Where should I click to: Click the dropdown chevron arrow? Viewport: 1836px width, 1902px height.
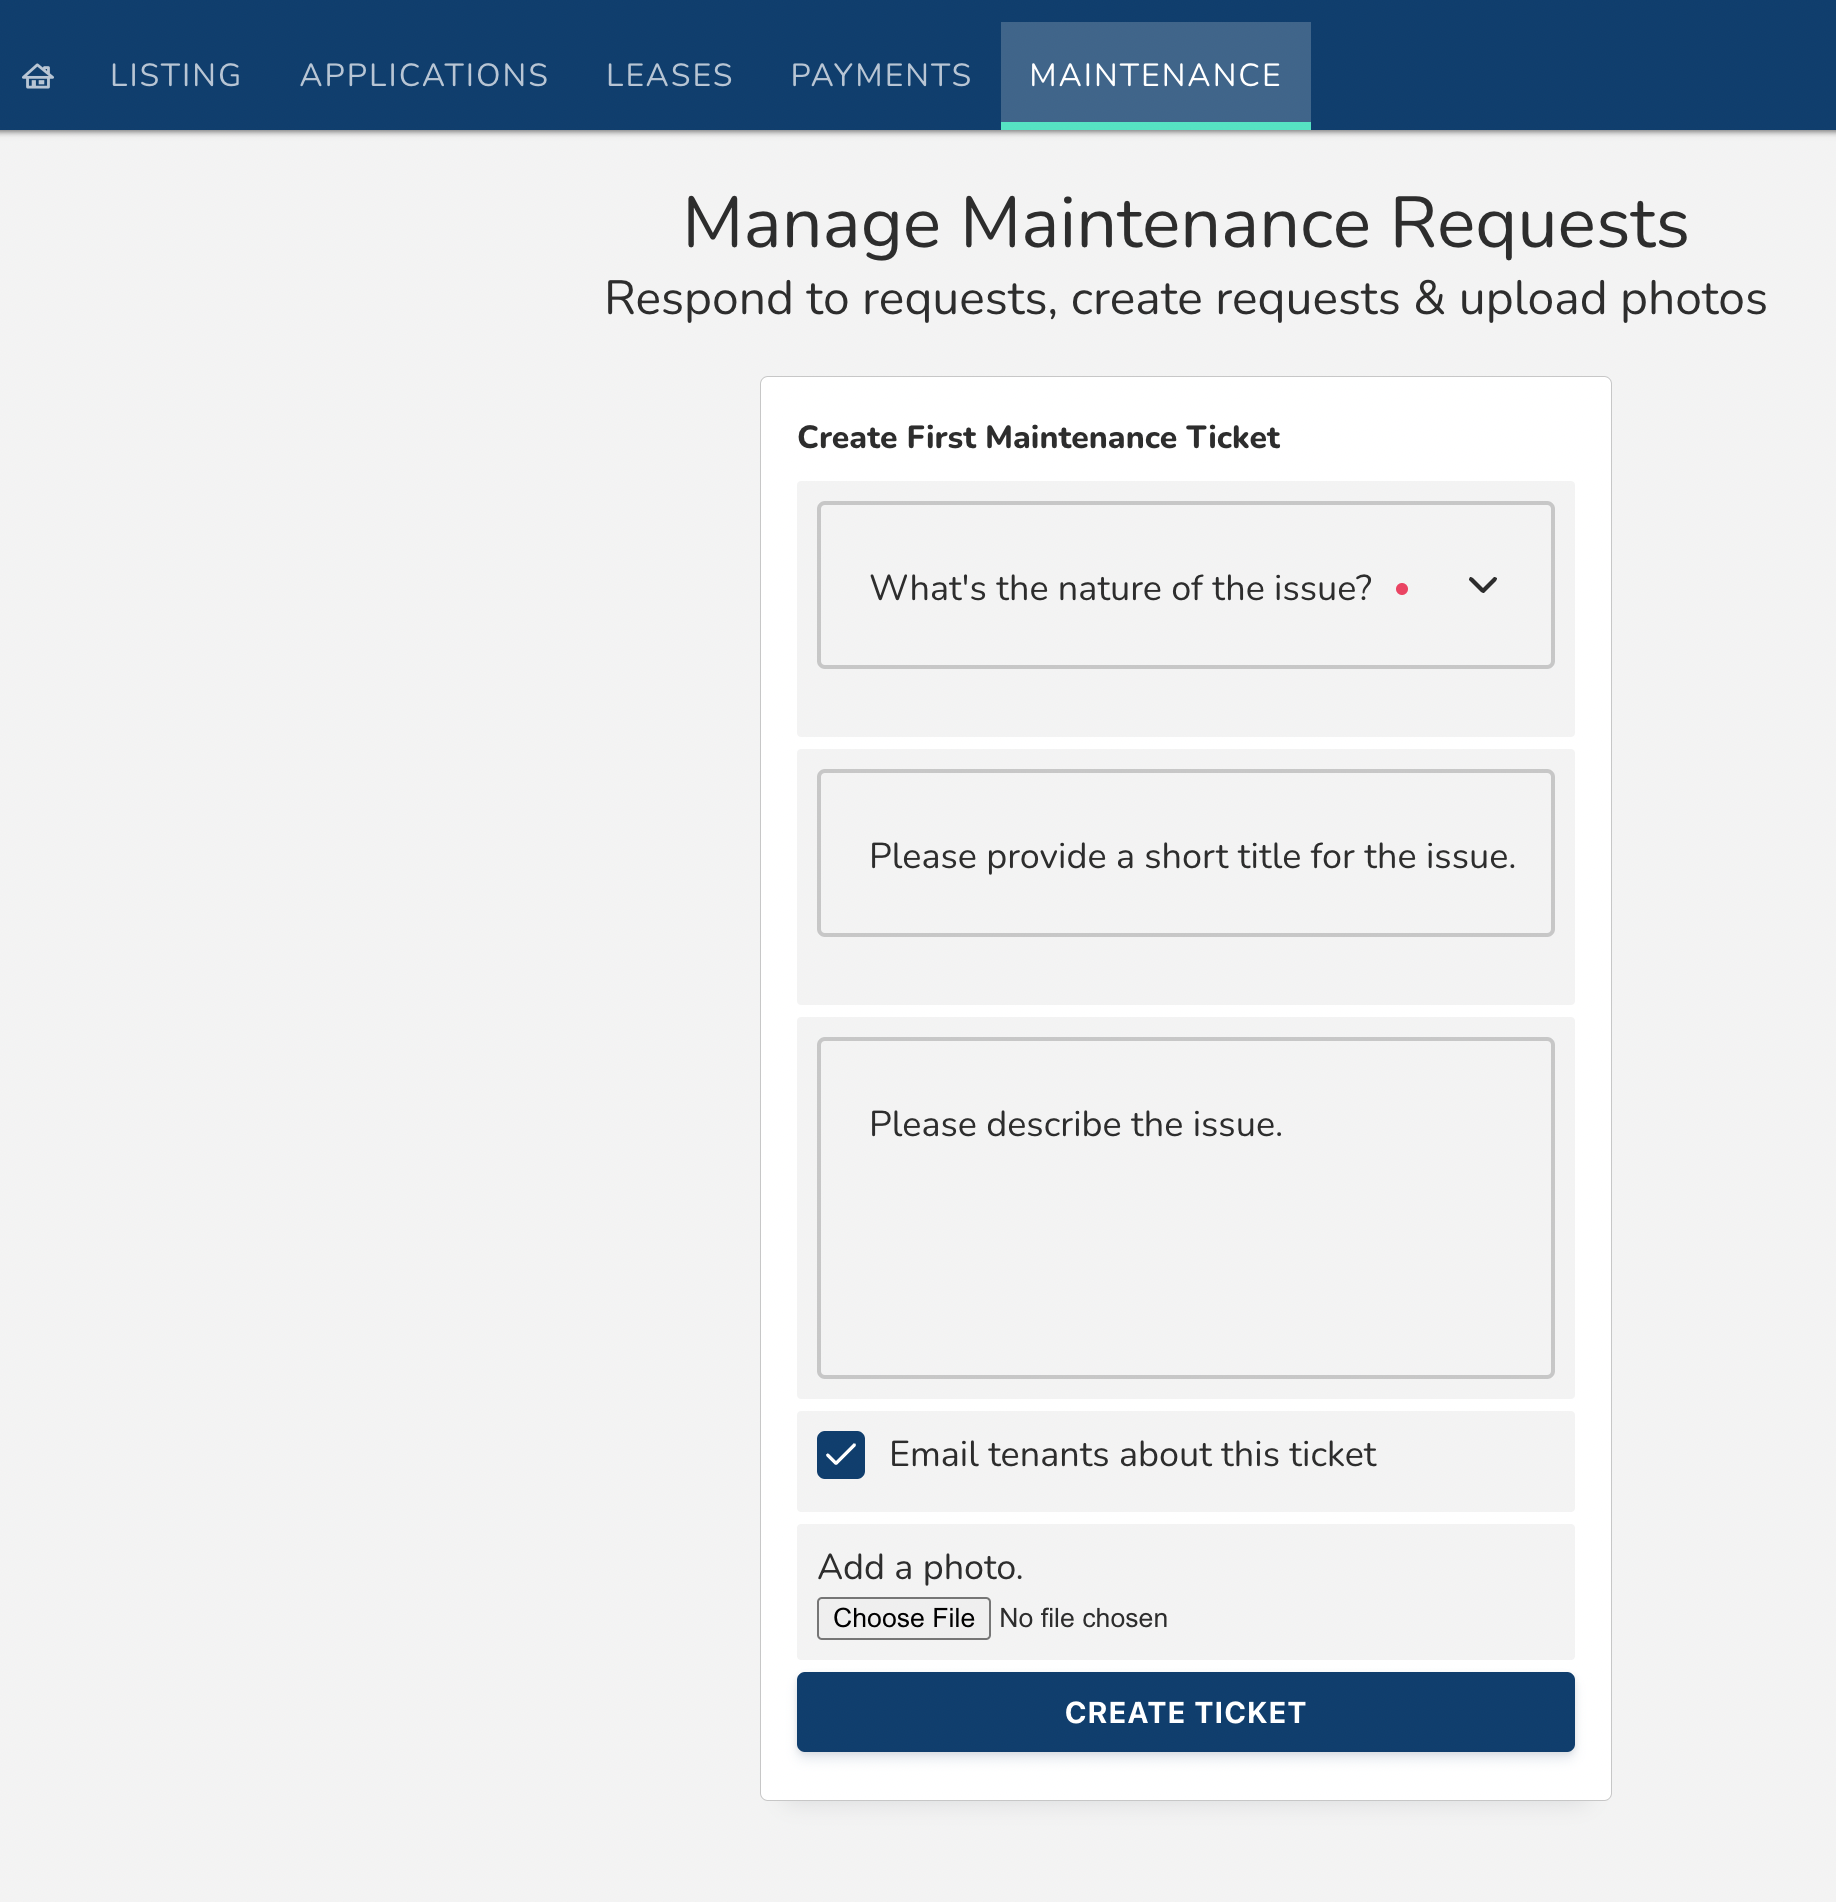click(x=1482, y=586)
